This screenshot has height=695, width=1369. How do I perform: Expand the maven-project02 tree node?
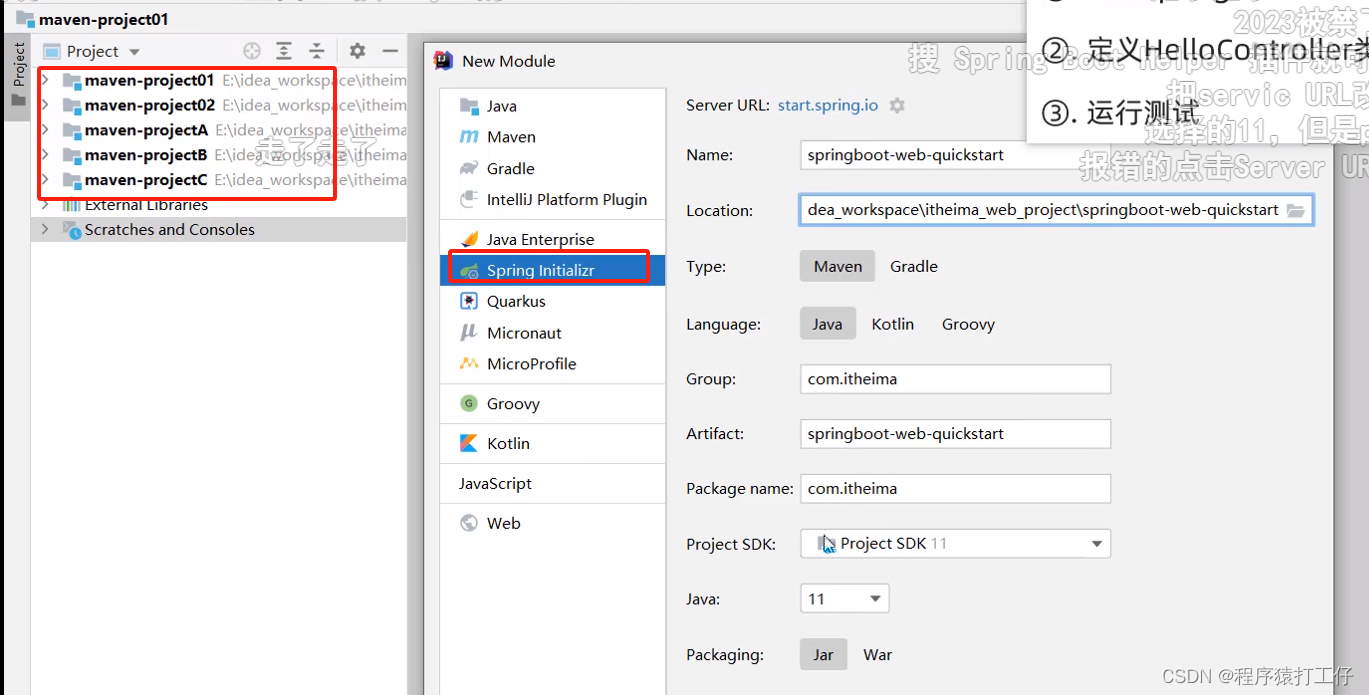click(45, 105)
